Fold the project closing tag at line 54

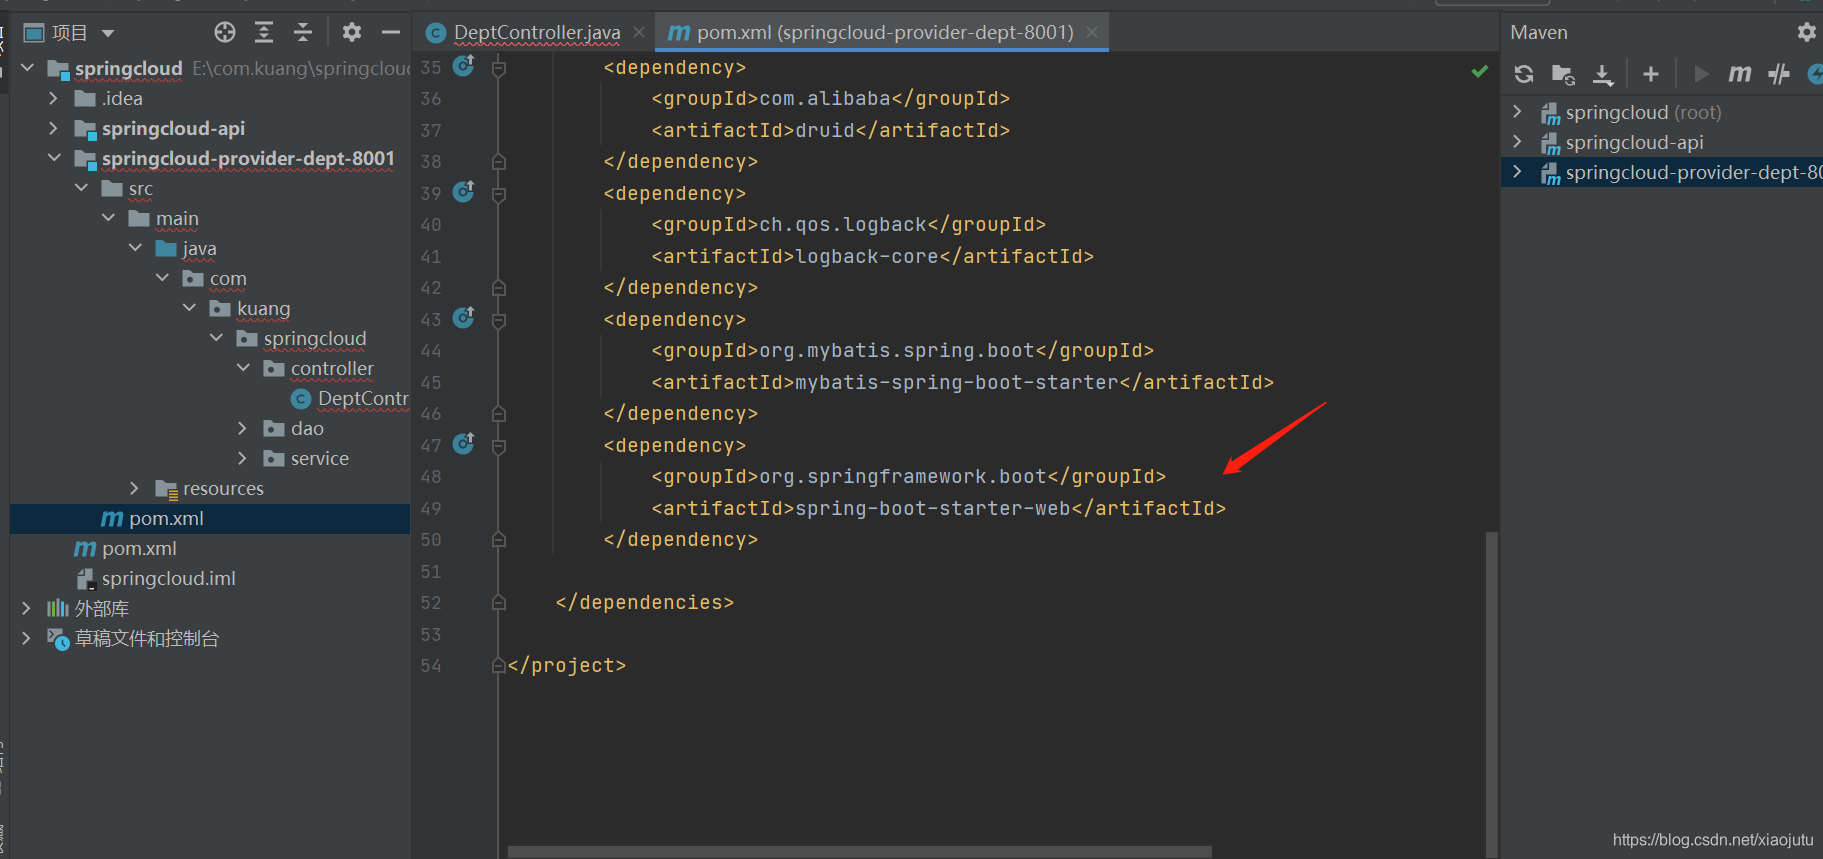pos(499,665)
